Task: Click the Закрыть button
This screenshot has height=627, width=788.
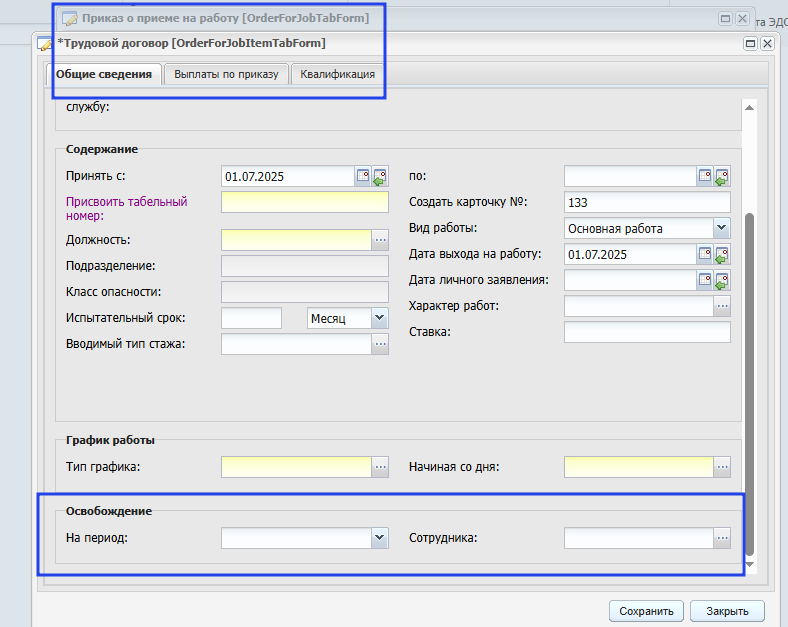Action: click(x=727, y=611)
